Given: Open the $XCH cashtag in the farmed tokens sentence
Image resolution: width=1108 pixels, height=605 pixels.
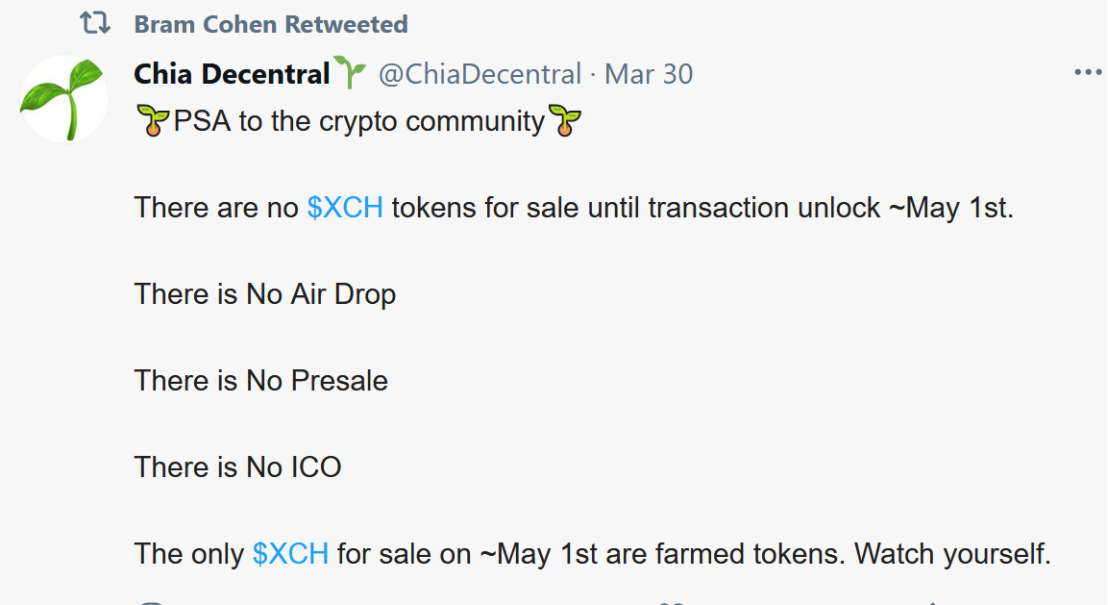Looking at the screenshot, I should click(x=290, y=554).
